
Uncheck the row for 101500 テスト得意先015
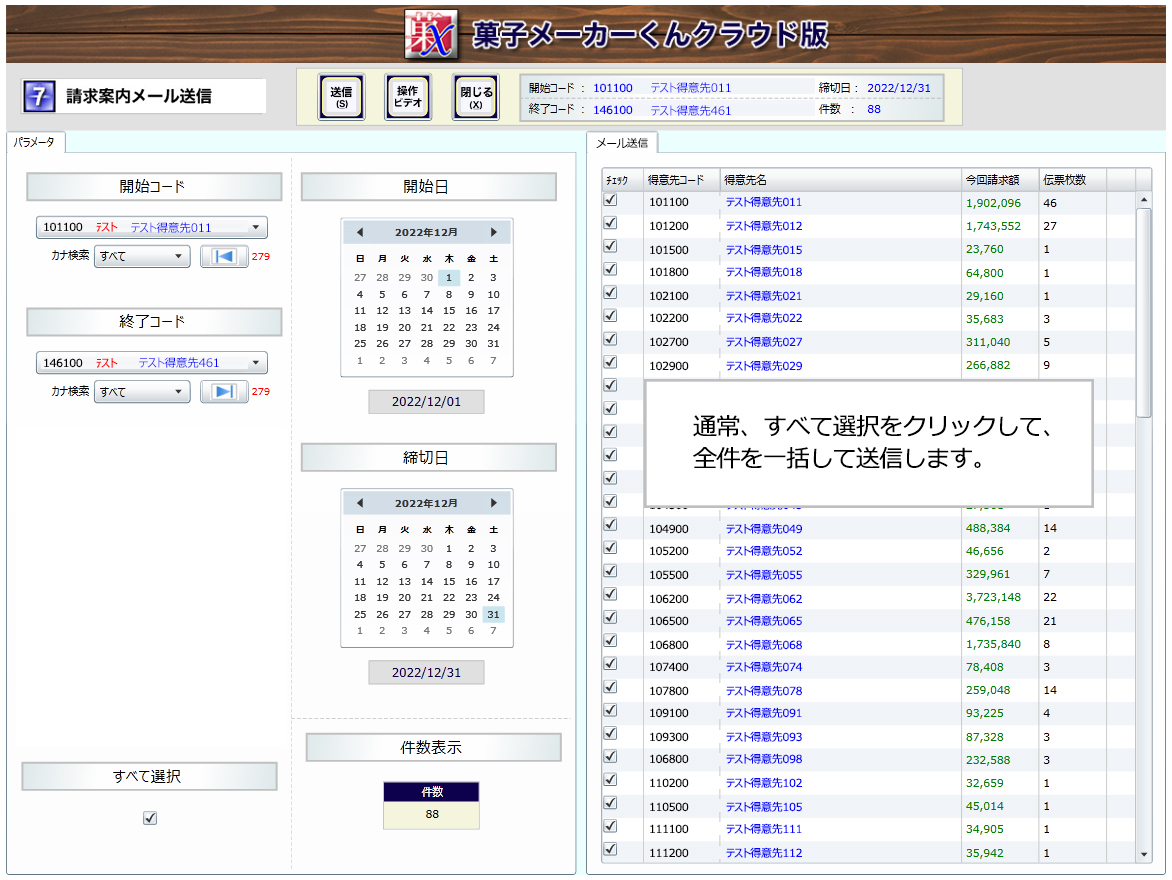coord(611,247)
